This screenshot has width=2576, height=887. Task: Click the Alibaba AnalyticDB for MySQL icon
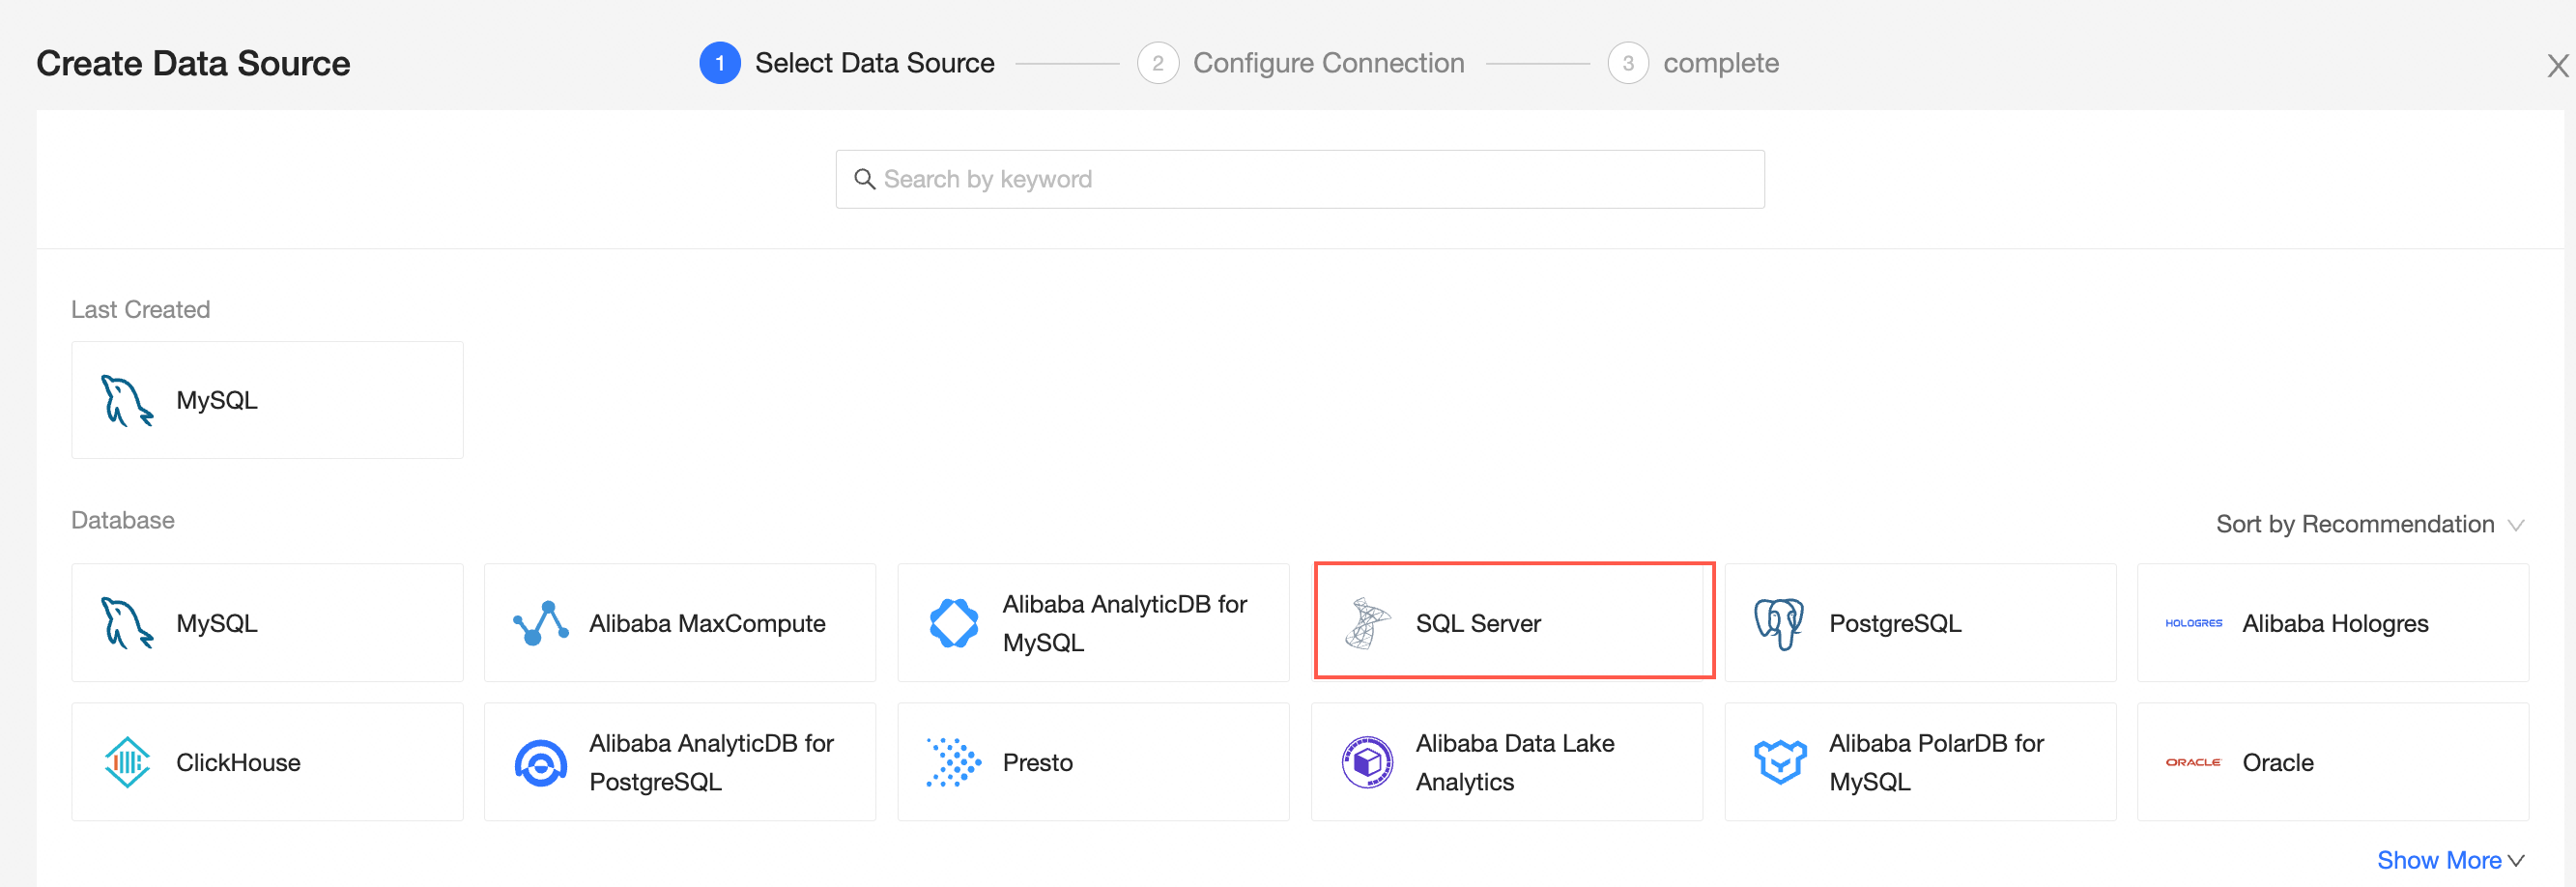tap(954, 621)
